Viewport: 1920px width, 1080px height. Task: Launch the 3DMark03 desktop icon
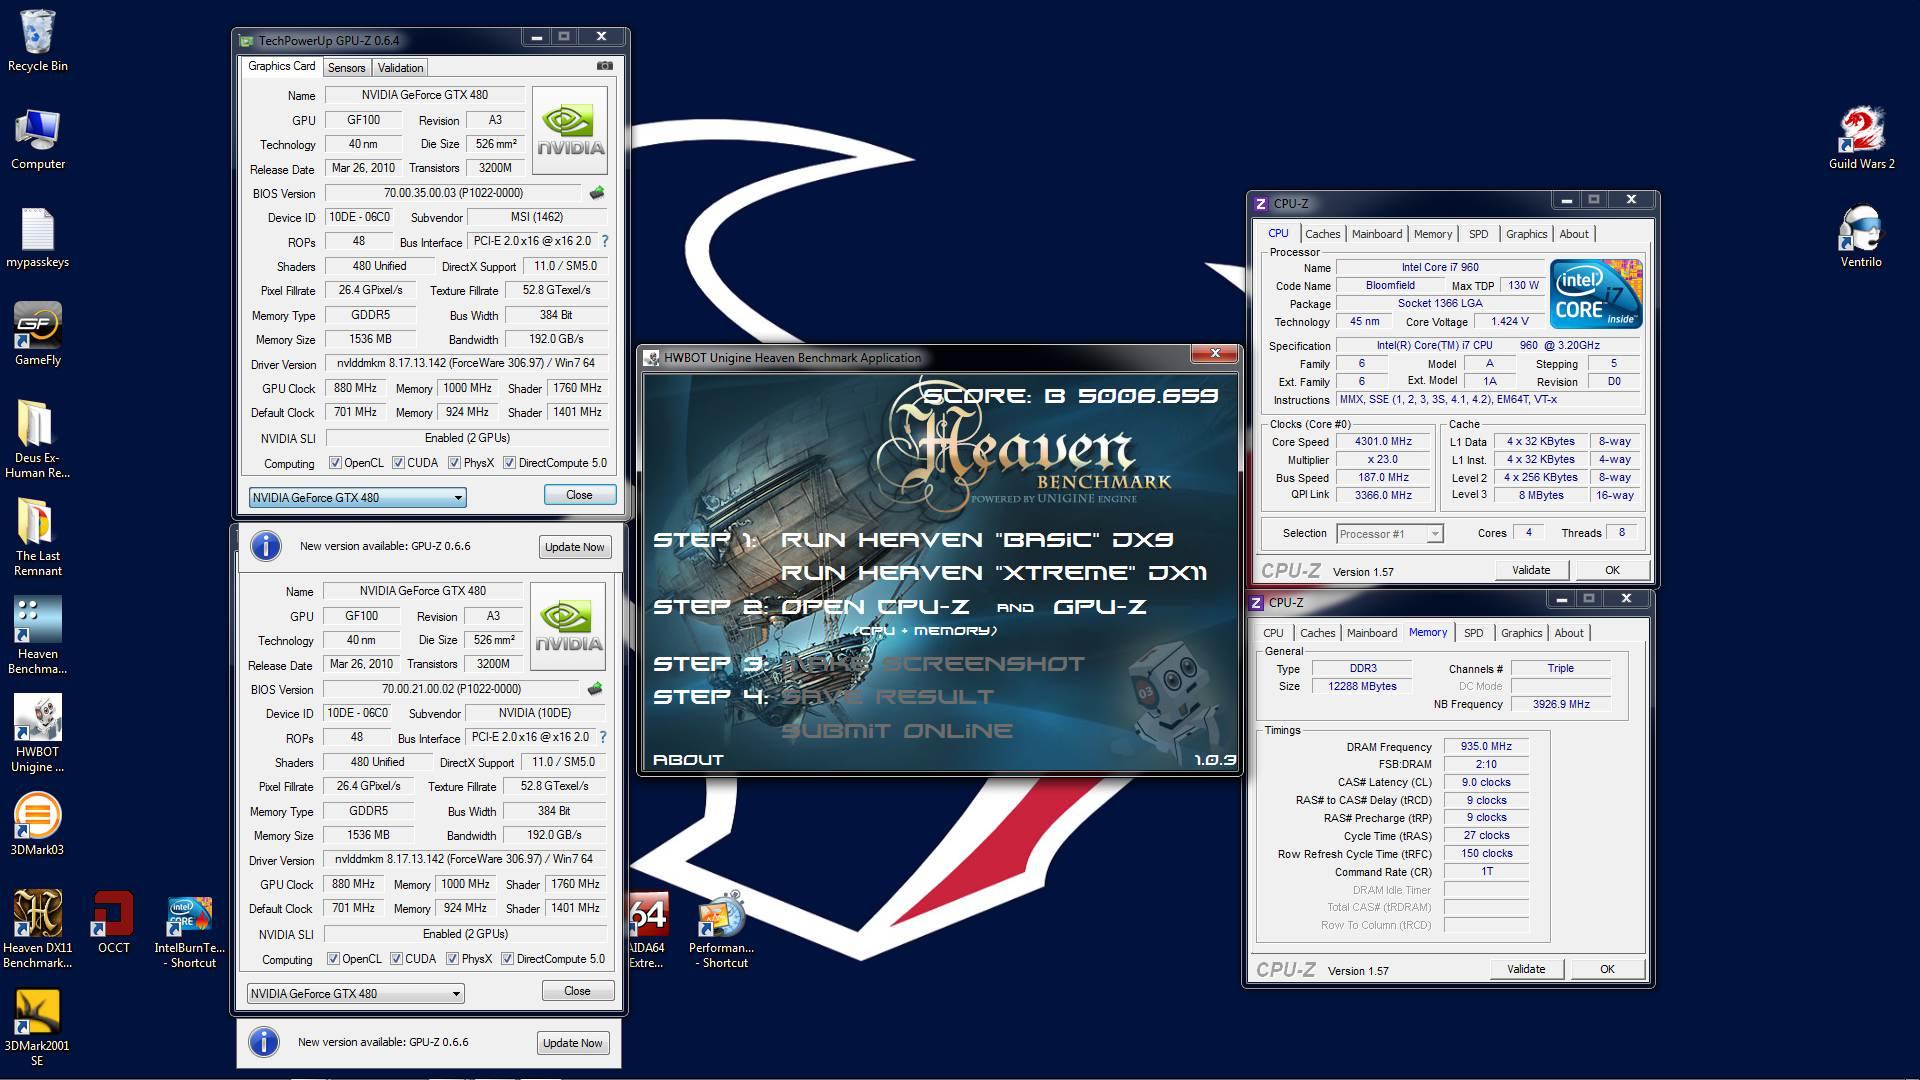[38, 825]
